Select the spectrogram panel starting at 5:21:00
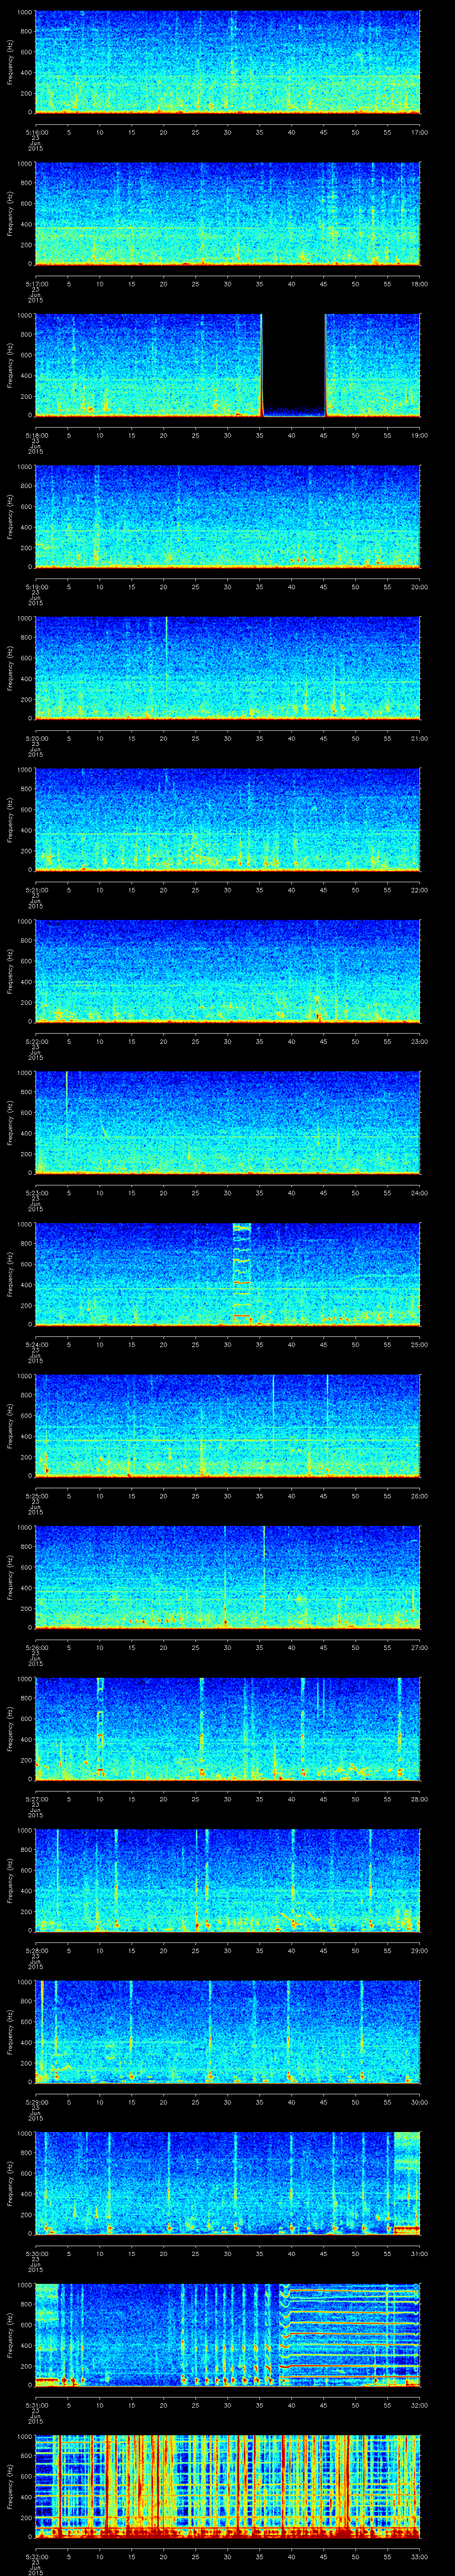 tap(228, 819)
